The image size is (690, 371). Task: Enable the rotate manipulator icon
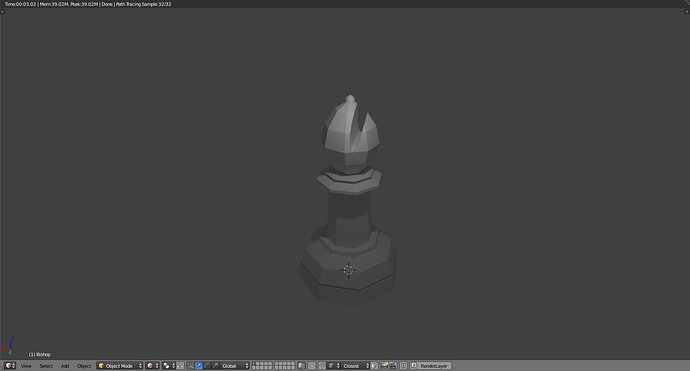tap(207, 366)
